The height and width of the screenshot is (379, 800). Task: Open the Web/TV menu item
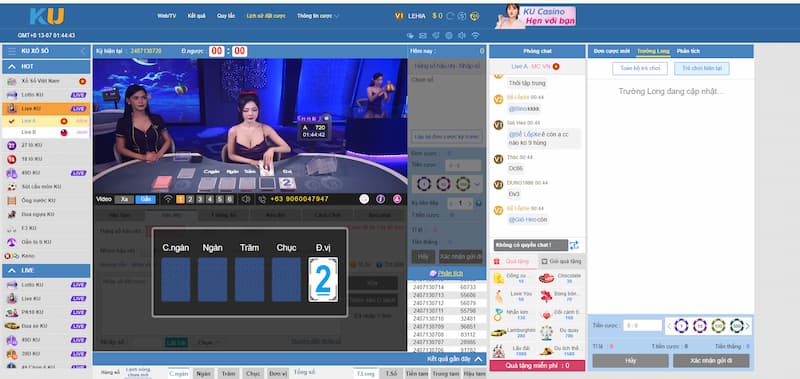[166, 16]
